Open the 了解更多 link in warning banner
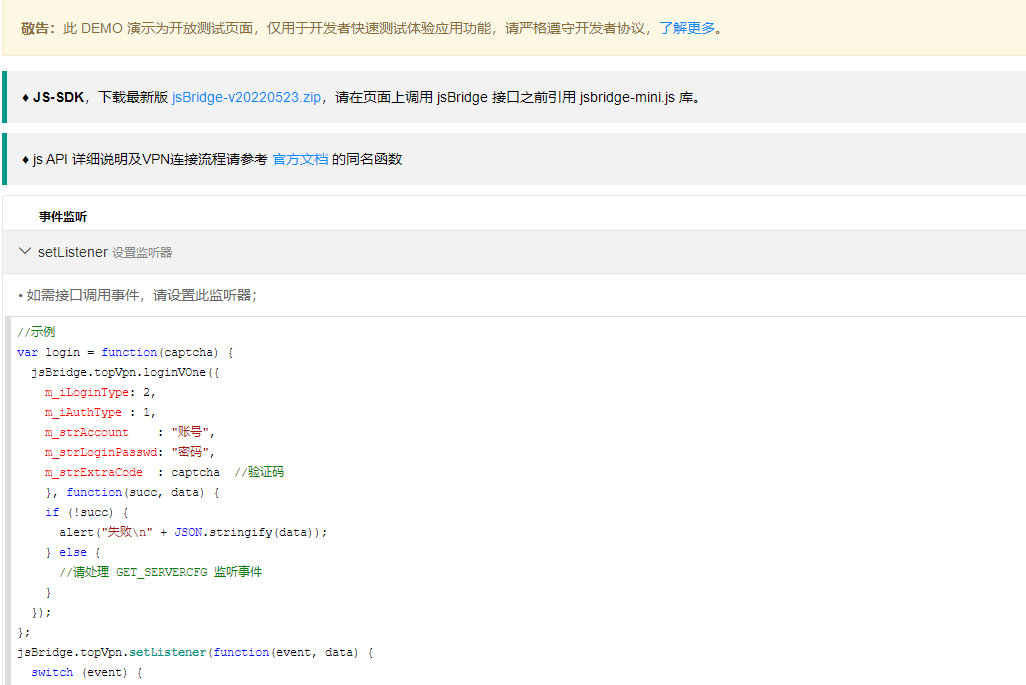 (x=686, y=28)
